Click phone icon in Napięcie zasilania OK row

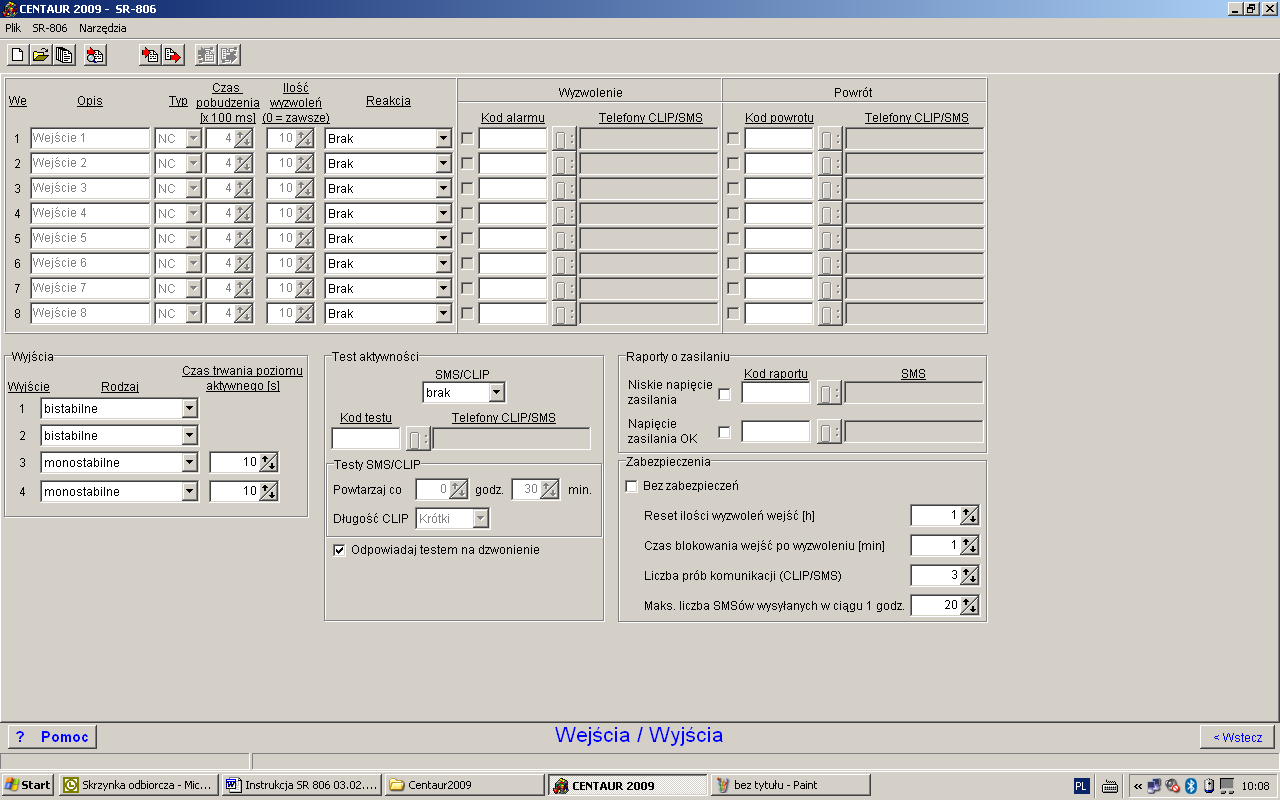coord(829,432)
